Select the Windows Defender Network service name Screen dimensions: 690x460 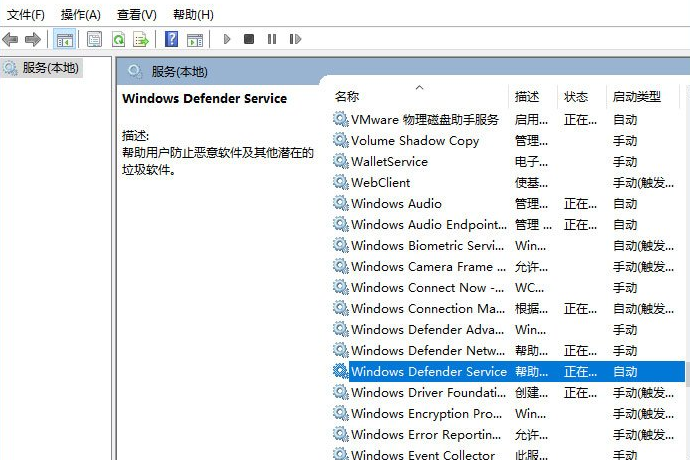tap(428, 350)
